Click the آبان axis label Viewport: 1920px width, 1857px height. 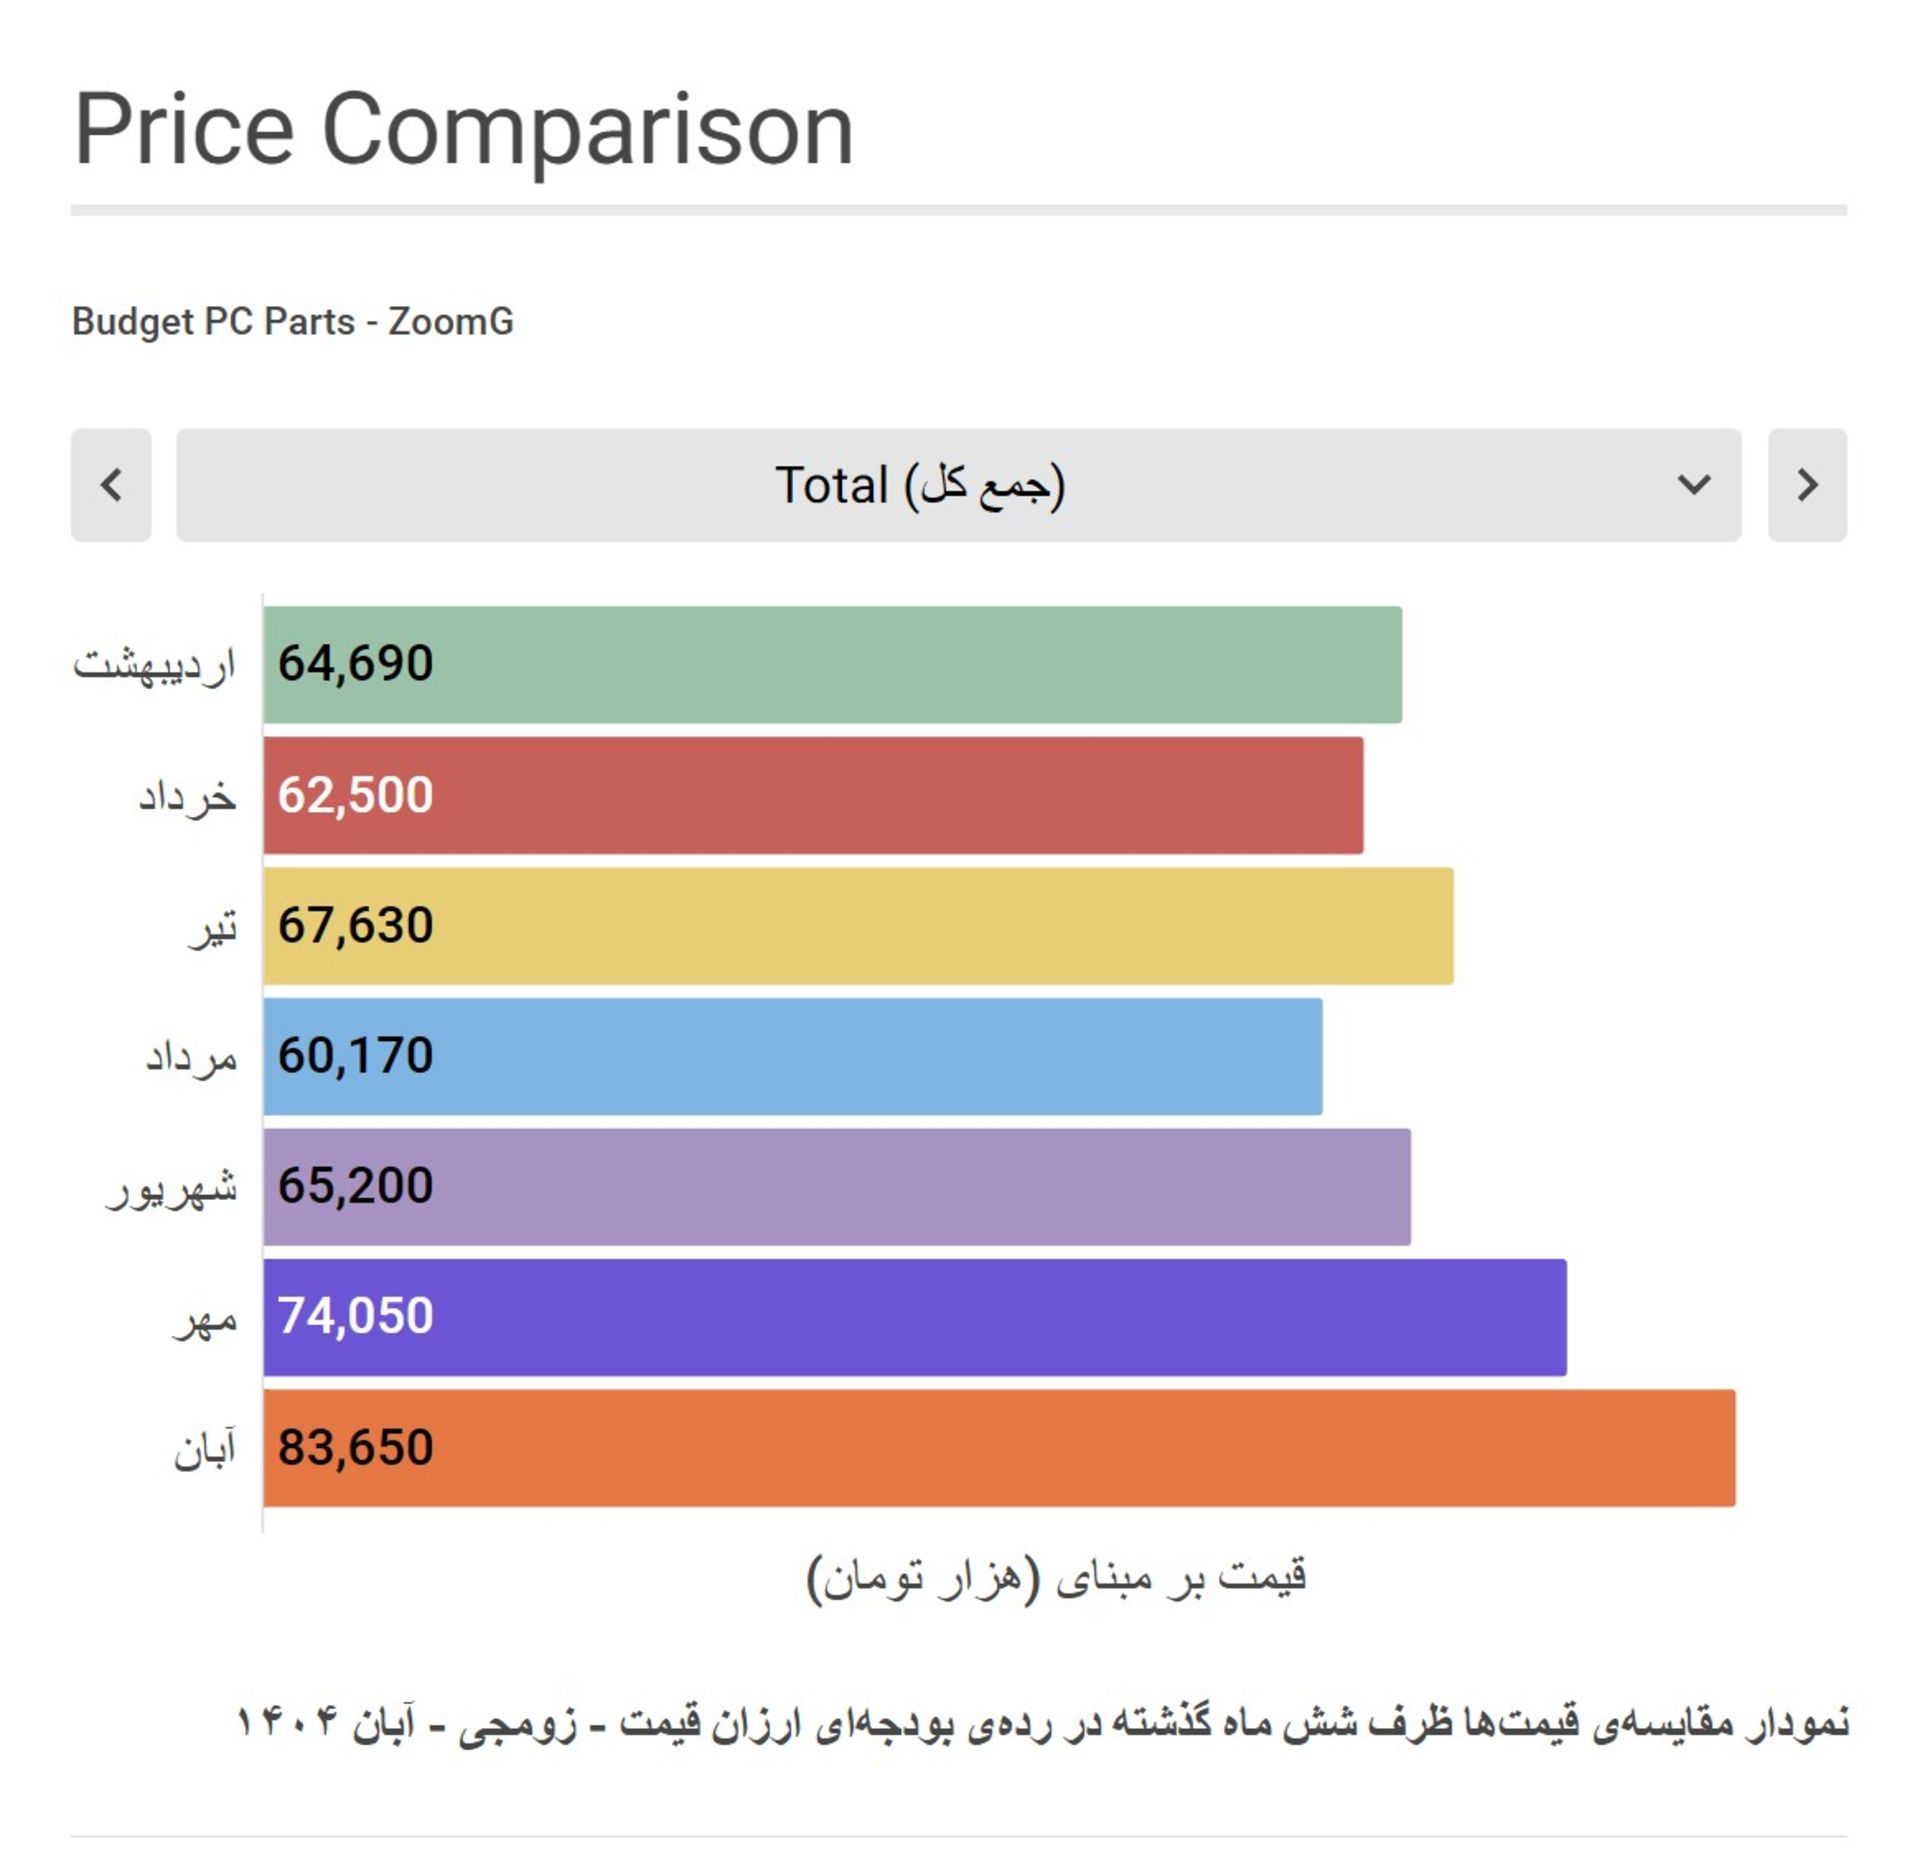(x=205, y=1448)
